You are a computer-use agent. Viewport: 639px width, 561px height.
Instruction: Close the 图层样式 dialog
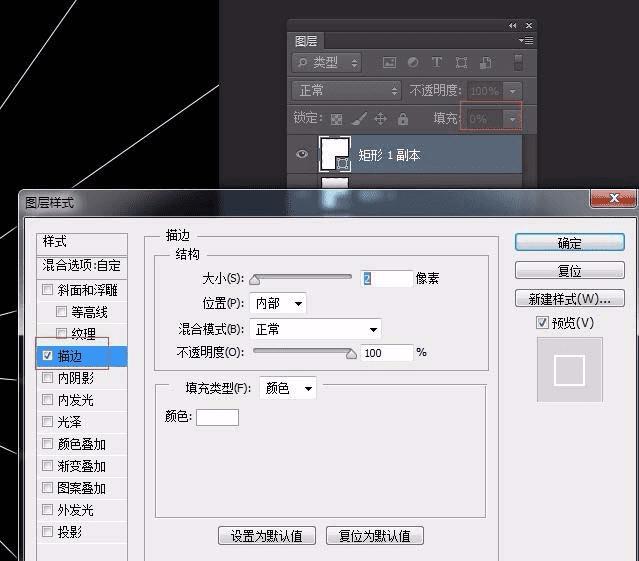click(x=613, y=198)
